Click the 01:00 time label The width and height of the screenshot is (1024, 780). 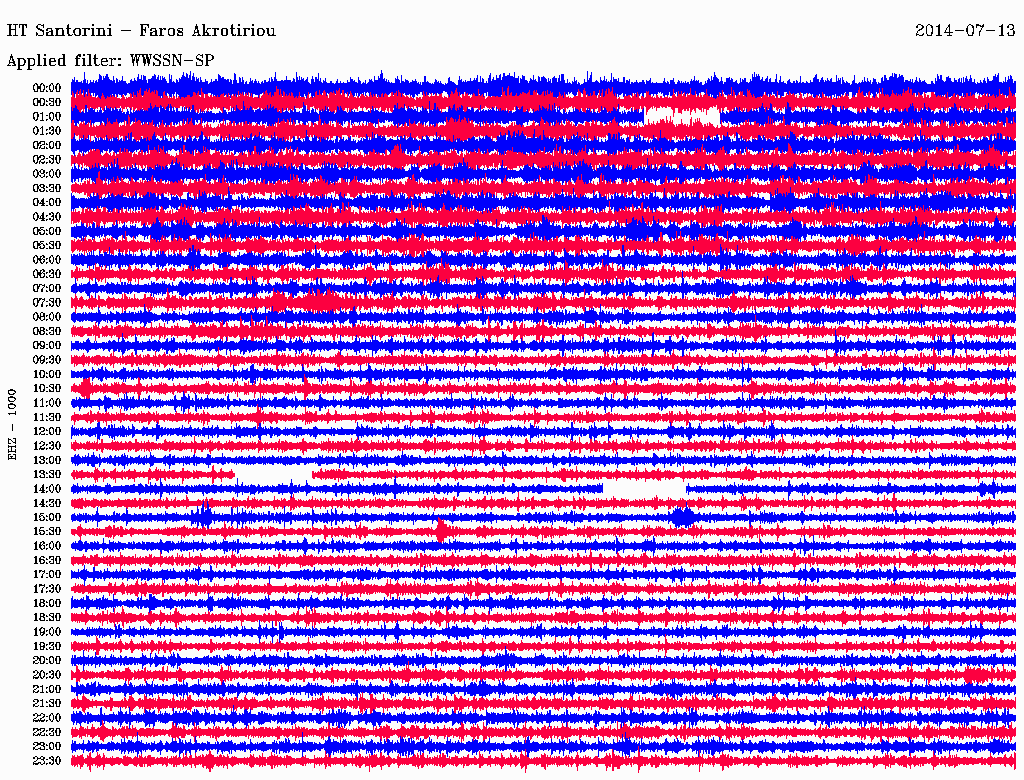point(46,117)
